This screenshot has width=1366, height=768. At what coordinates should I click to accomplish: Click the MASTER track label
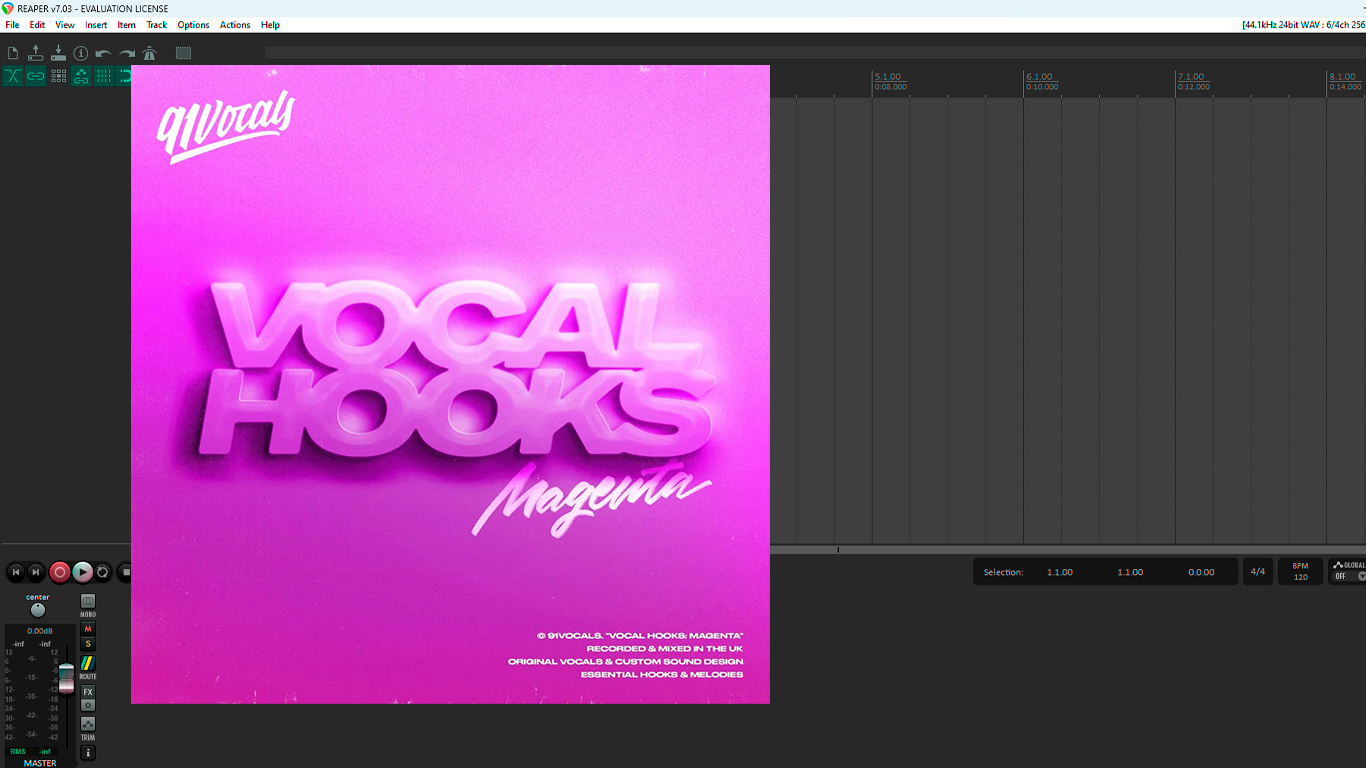[x=40, y=763]
